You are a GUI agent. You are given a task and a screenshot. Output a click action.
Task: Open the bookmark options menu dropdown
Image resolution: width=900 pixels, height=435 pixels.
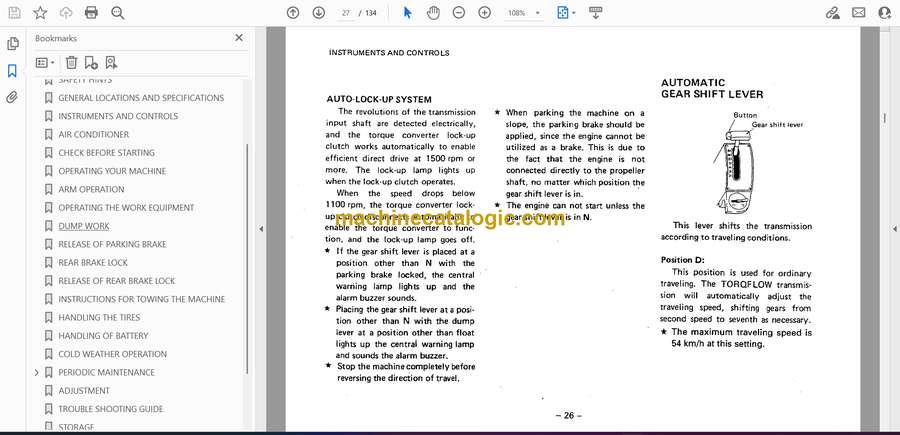pos(45,63)
